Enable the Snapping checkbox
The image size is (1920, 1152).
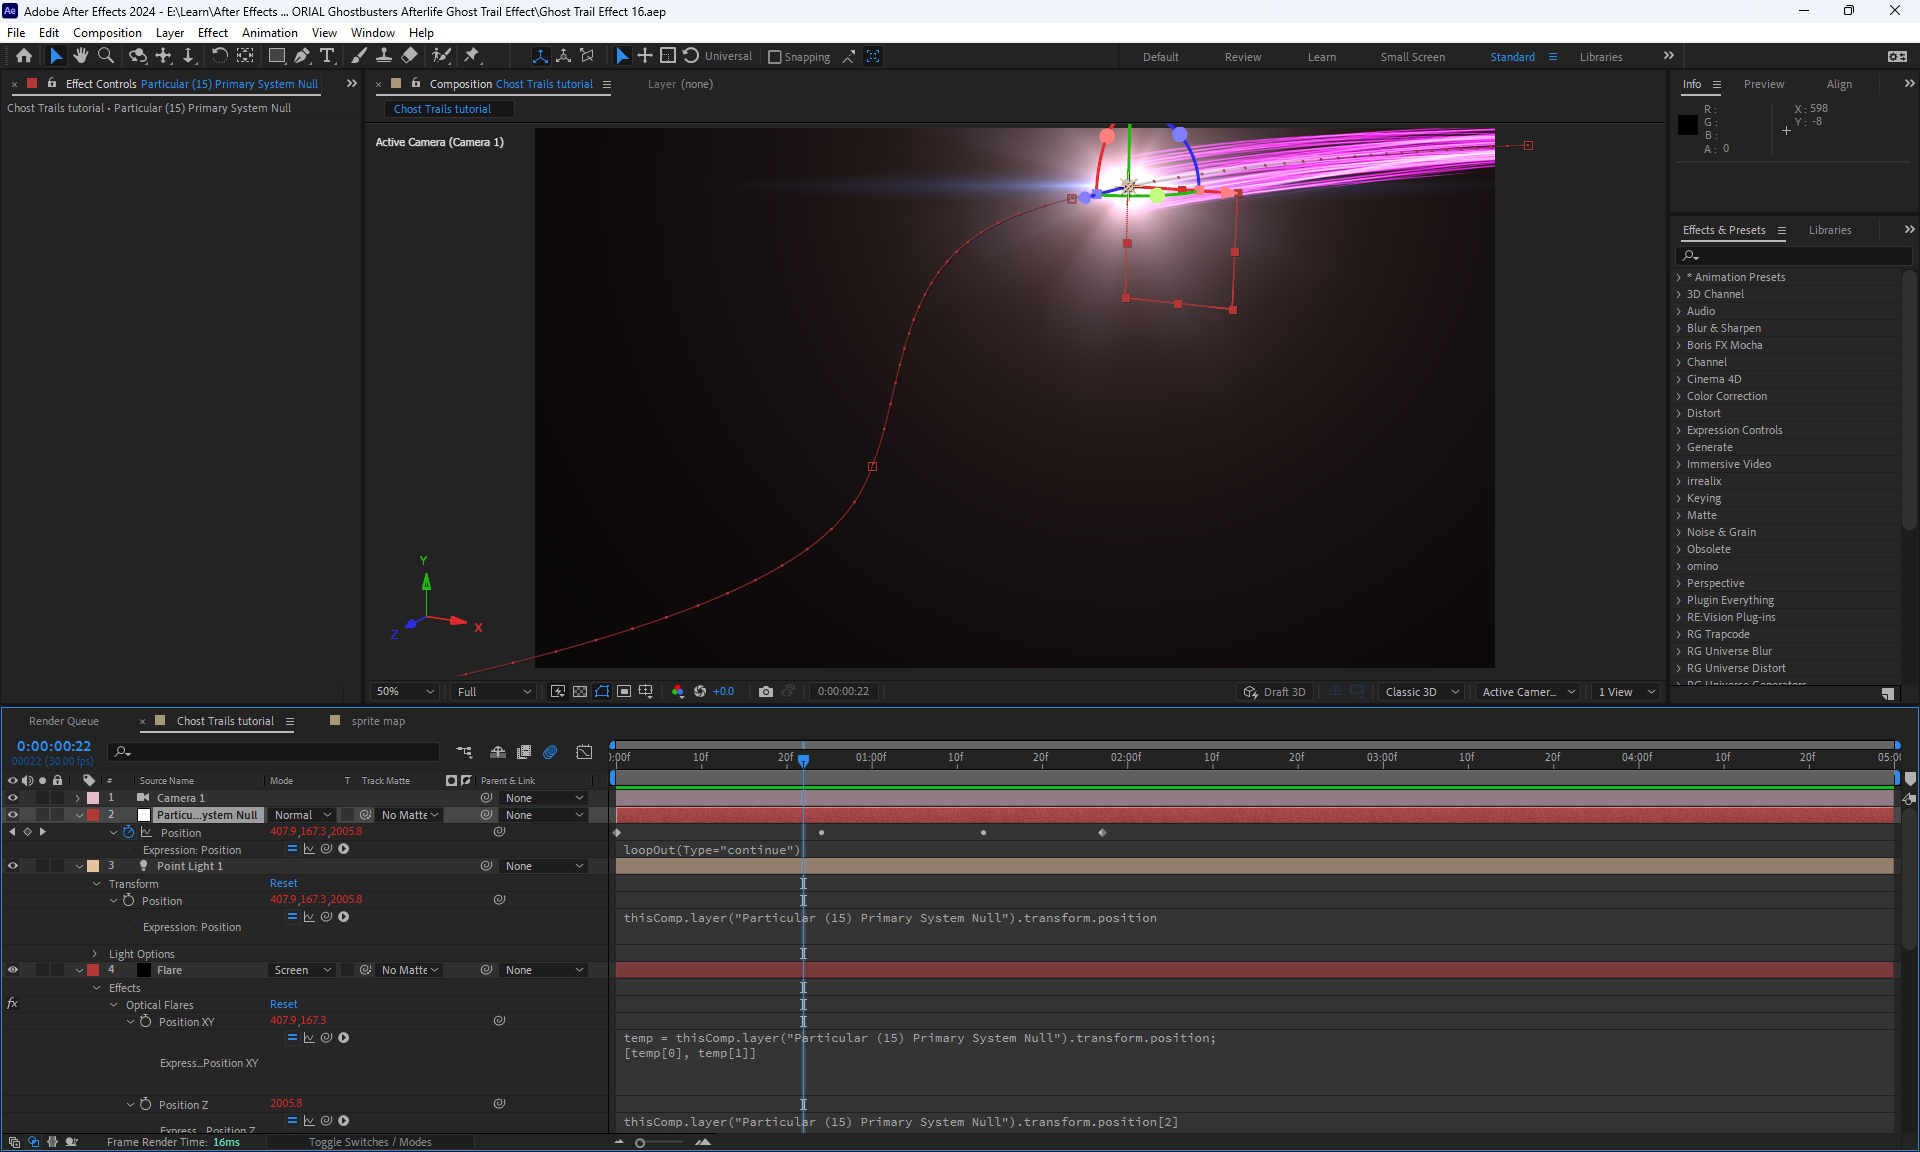coord(775,57)
